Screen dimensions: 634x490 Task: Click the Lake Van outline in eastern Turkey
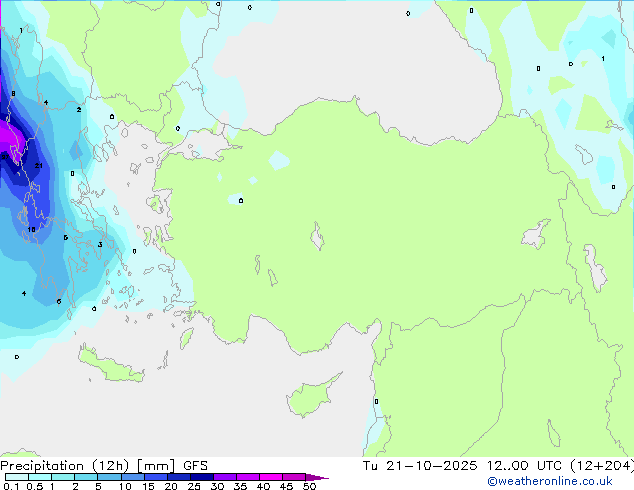coord(536,236)
